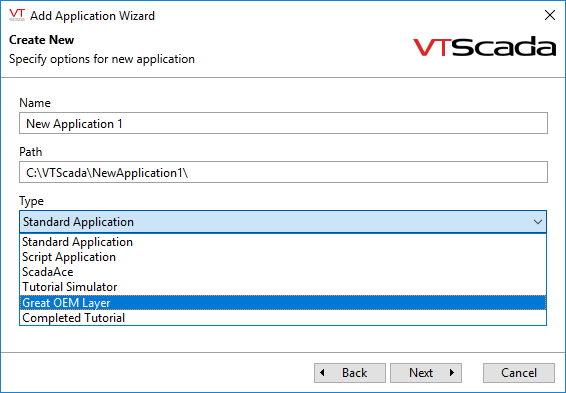Viewport: 566px width, 393px height.
Task: Select Script Application type
Action: [283, 257]
